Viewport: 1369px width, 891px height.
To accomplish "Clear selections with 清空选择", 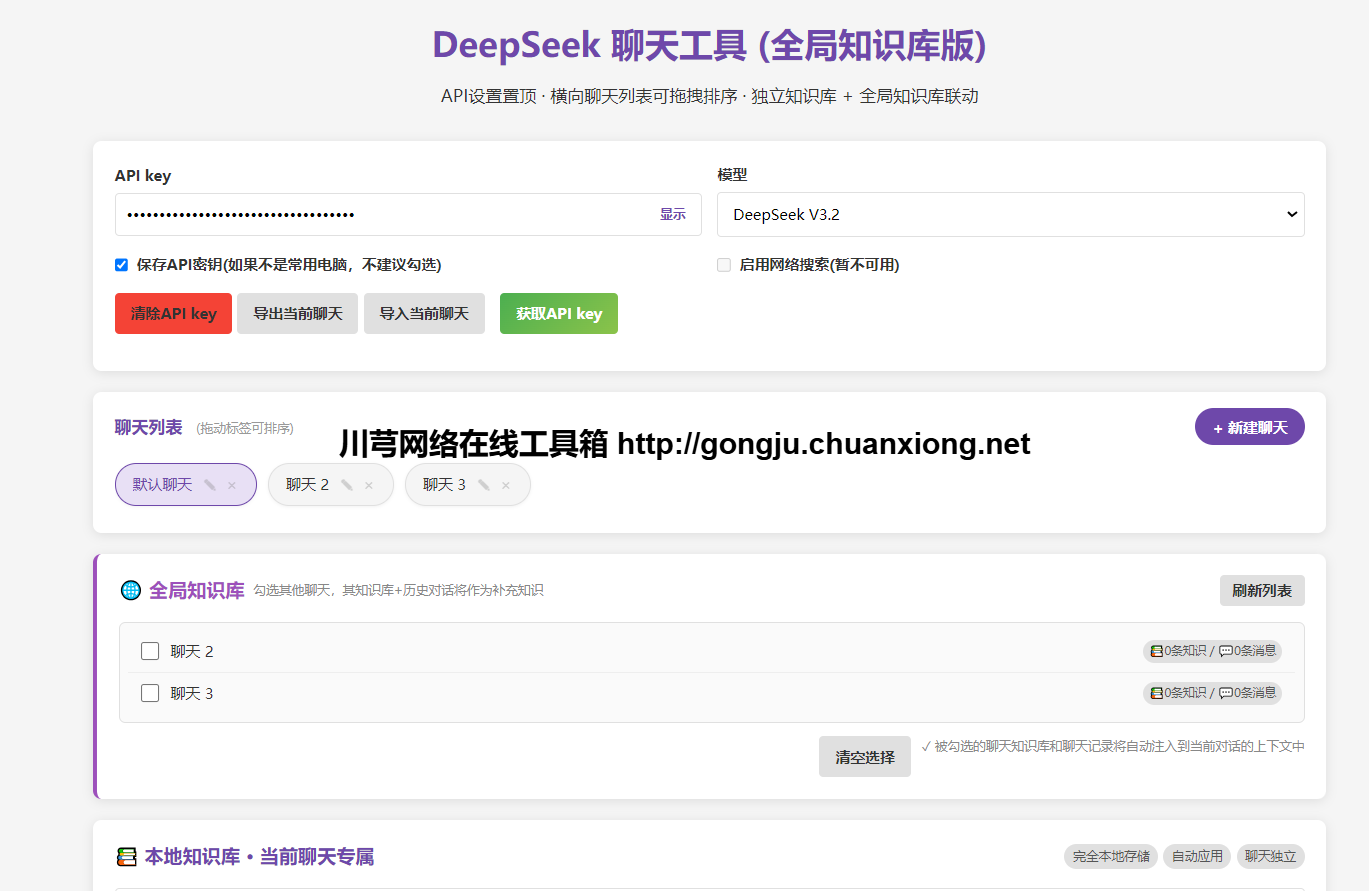I will pyautogui.click(x=865, y=757).
